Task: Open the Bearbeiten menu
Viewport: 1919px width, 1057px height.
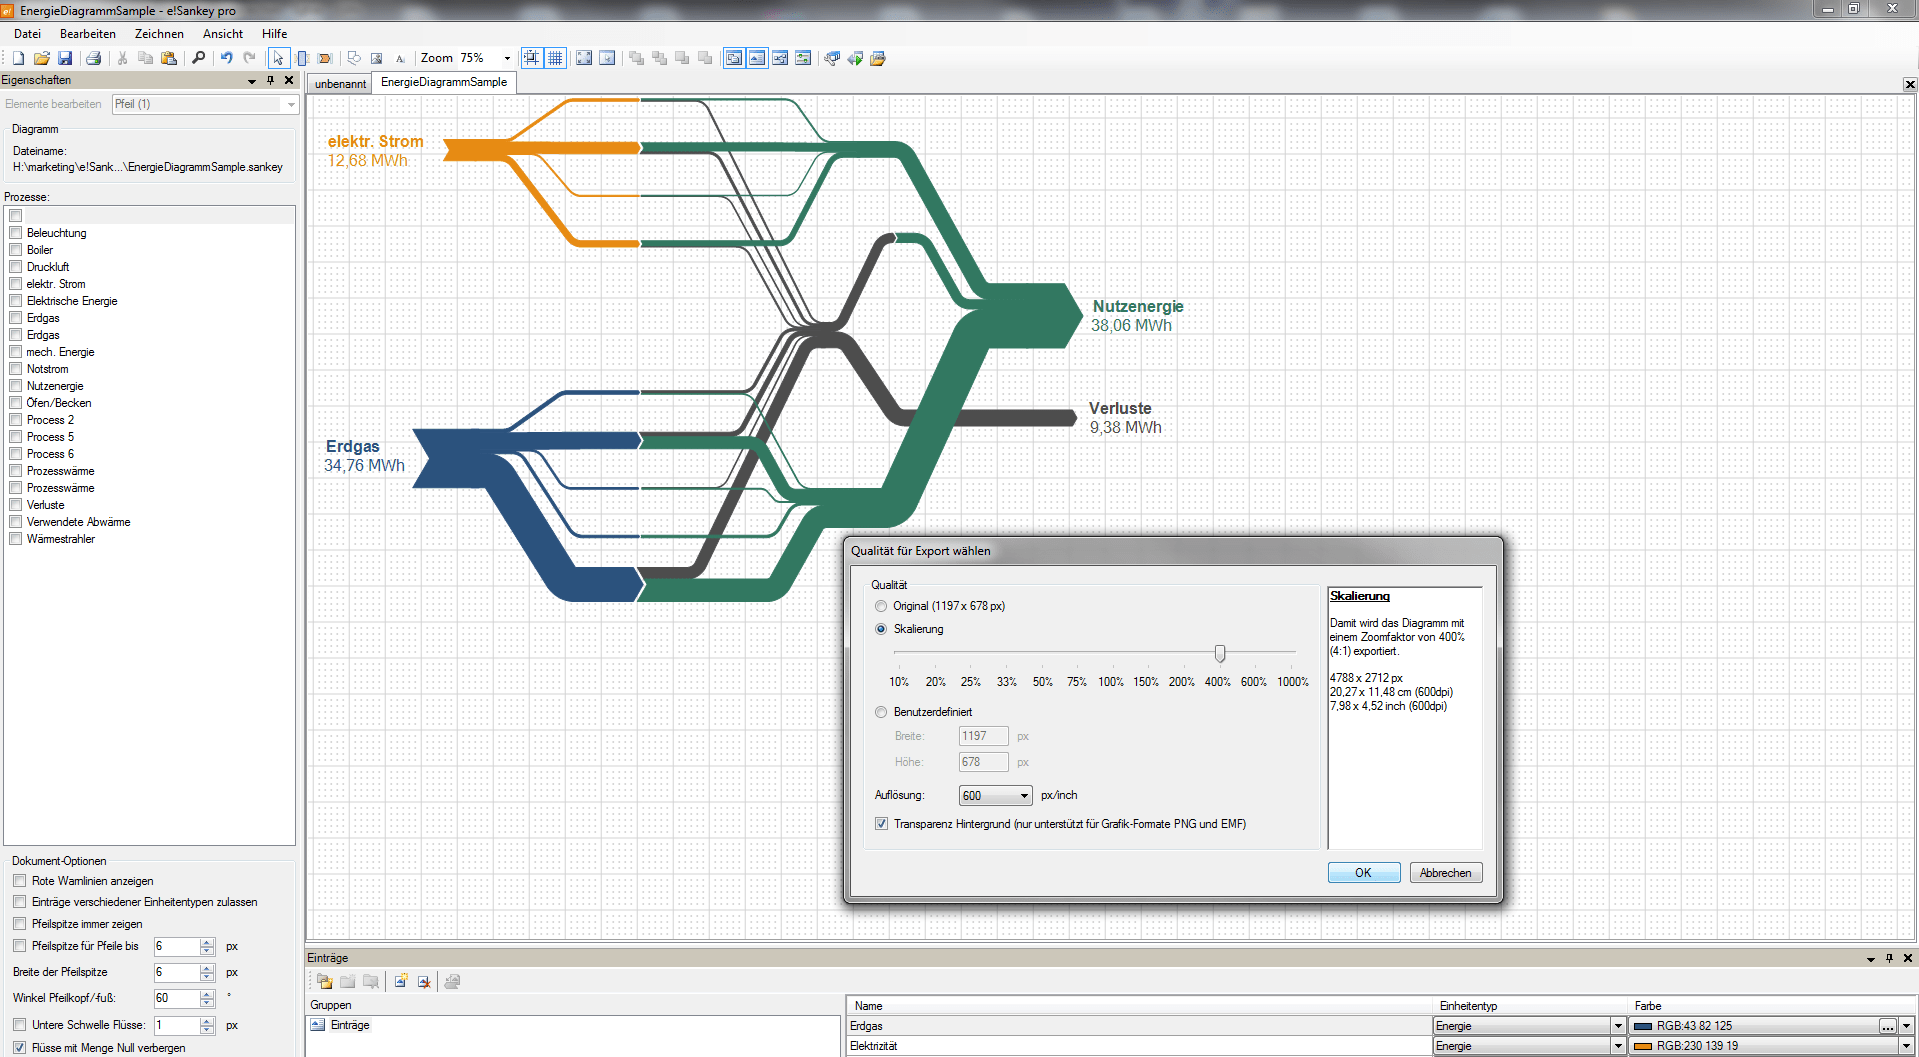Action: [88, 34]
